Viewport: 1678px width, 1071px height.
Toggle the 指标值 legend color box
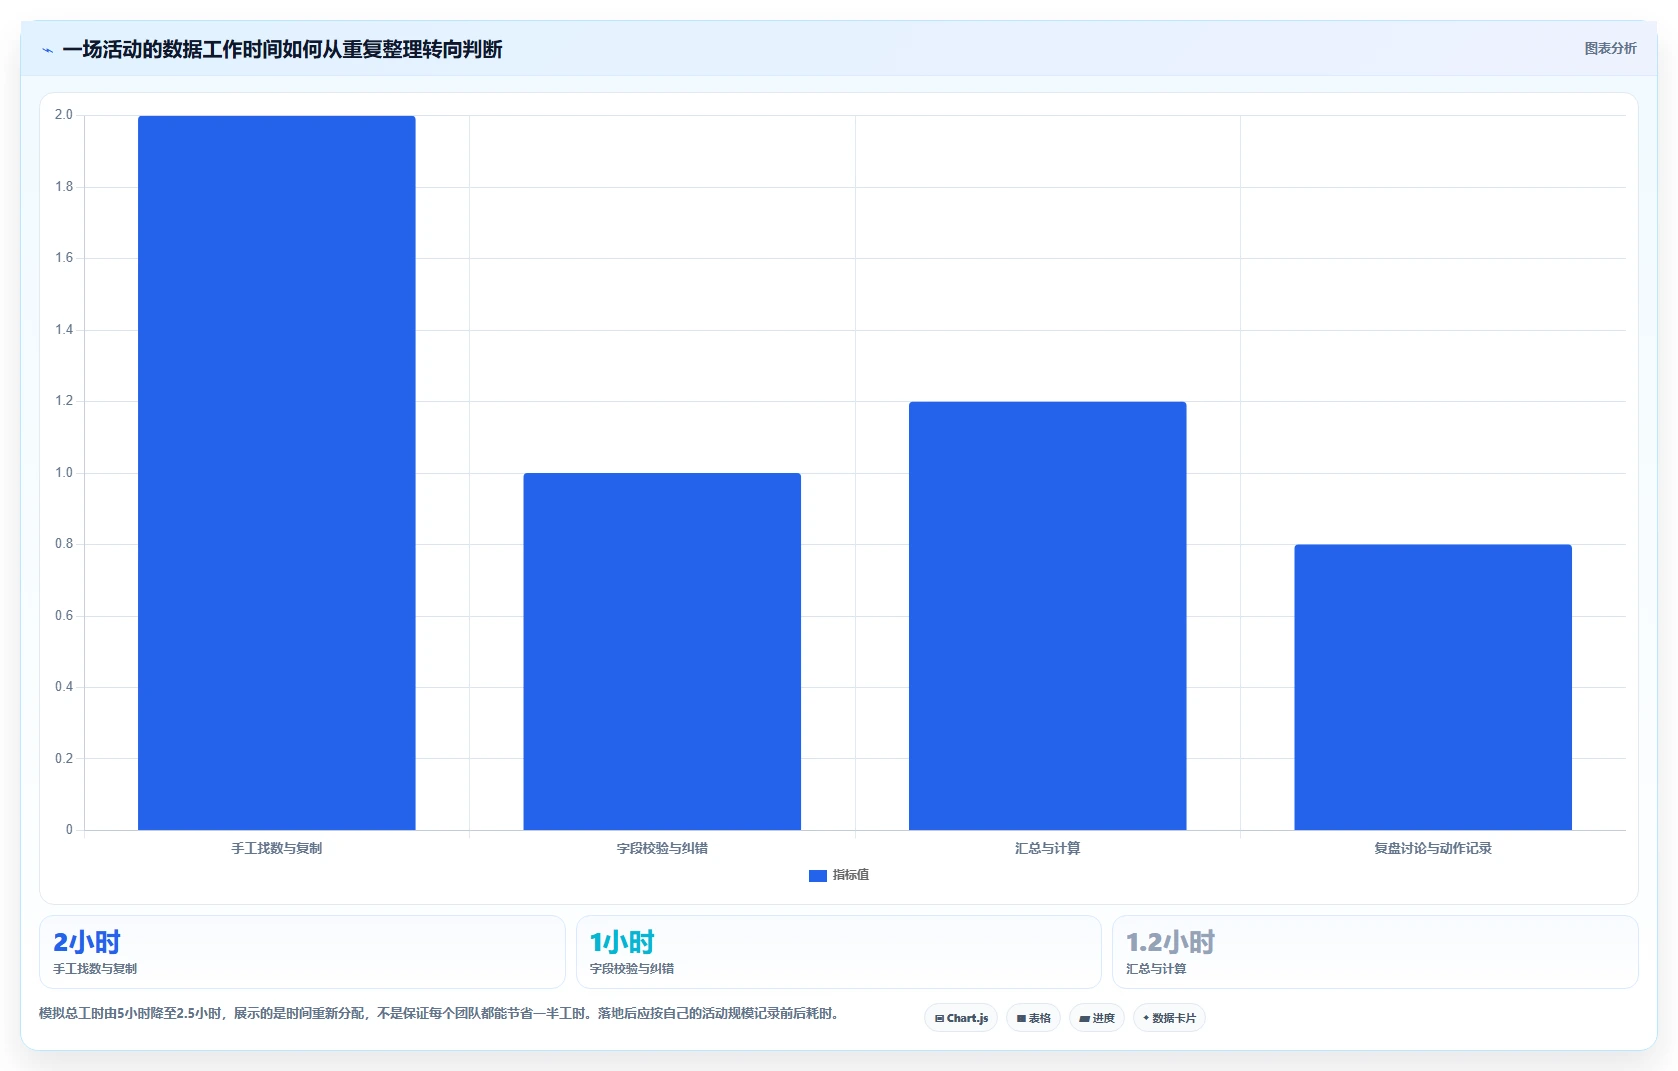tap(817, 875)
